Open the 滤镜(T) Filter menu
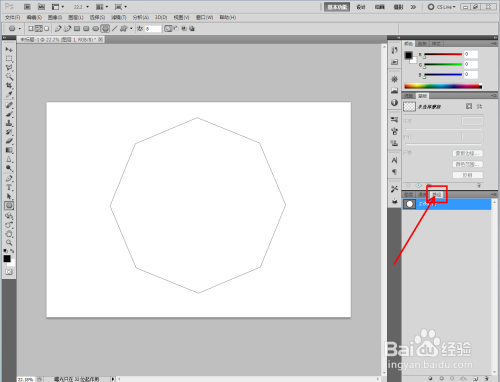 pyautogui.click(x=119, y=17)
